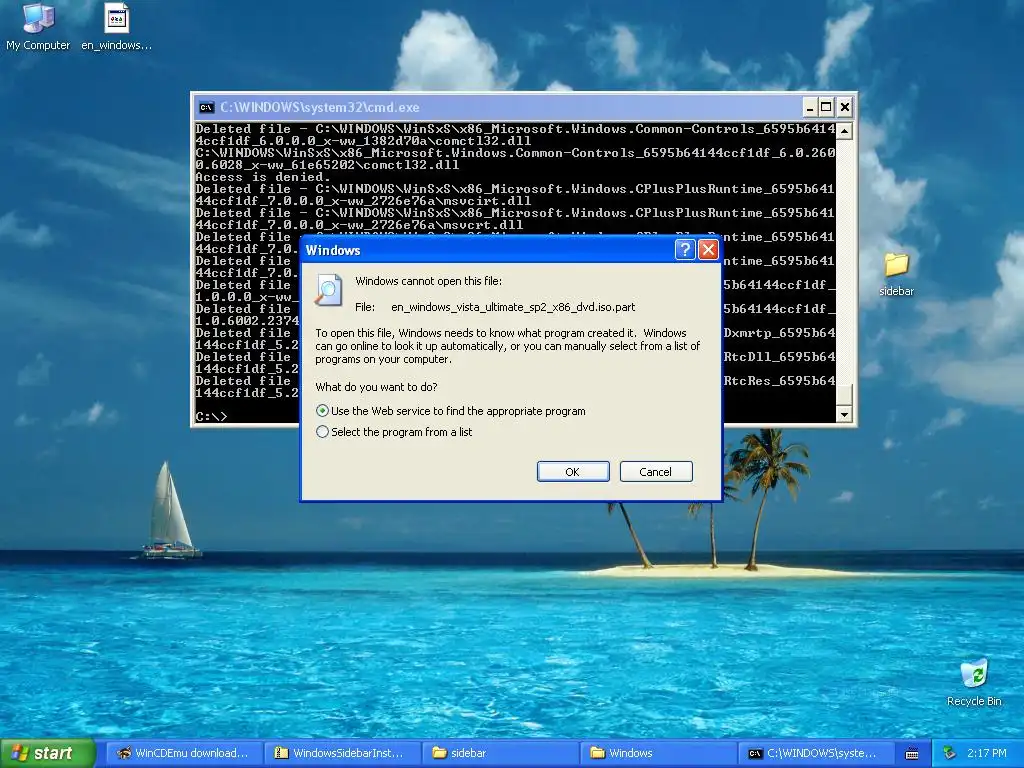Click the cmd.exe title bar icon
1024x768 pixels.
pyautogui.click(x=206, y=107)
